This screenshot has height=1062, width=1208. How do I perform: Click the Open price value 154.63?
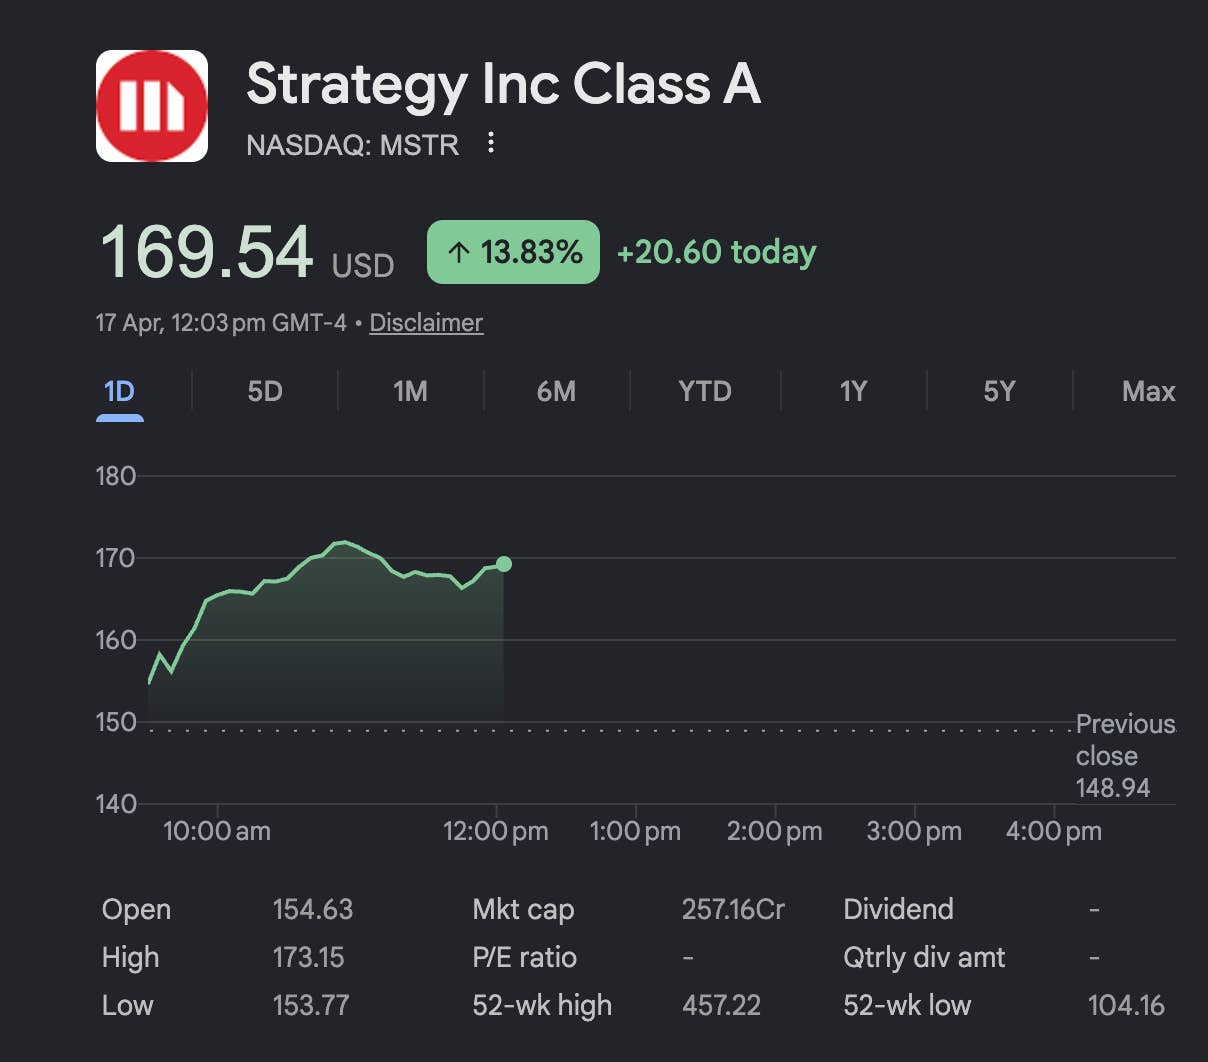point(312,909)
